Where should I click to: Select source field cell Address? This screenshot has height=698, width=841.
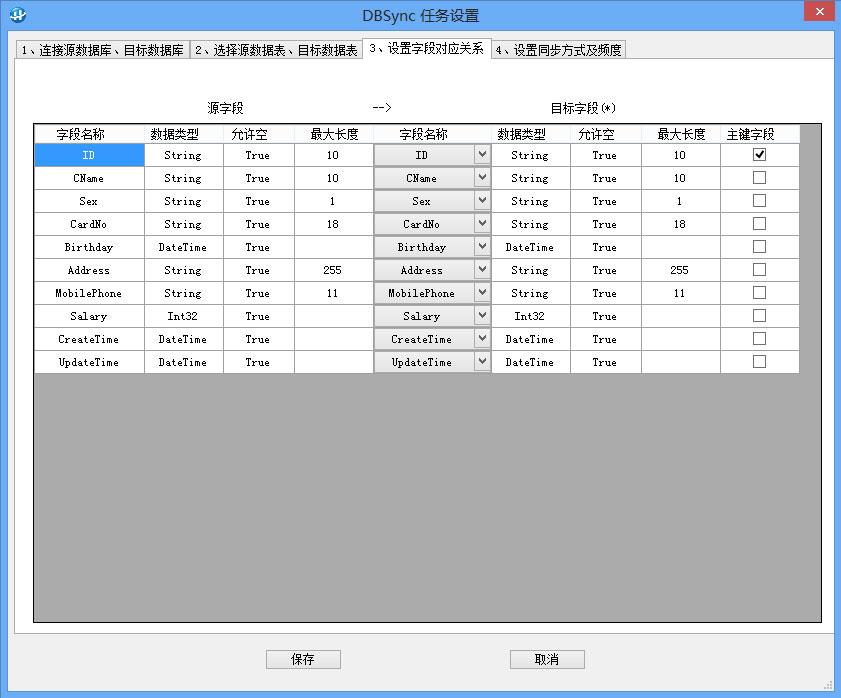click(89, 270)
